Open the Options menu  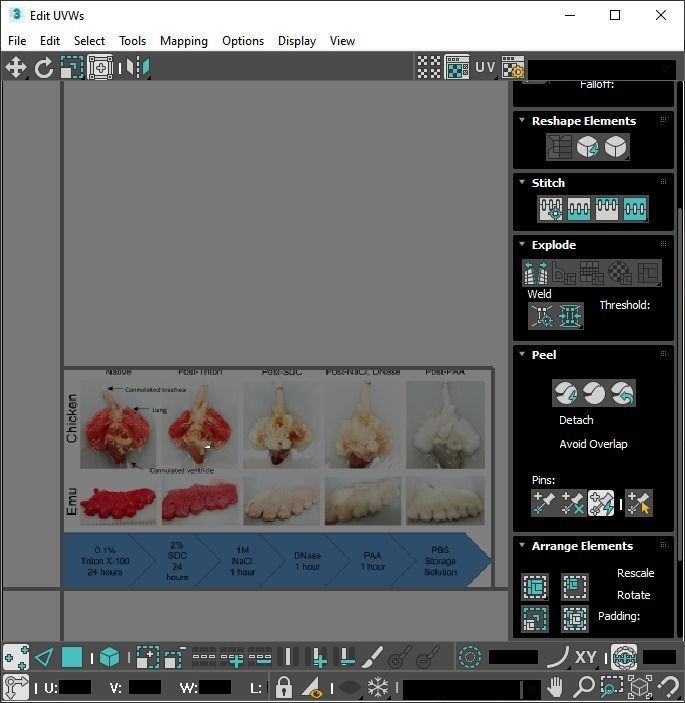tap(243, 41)
